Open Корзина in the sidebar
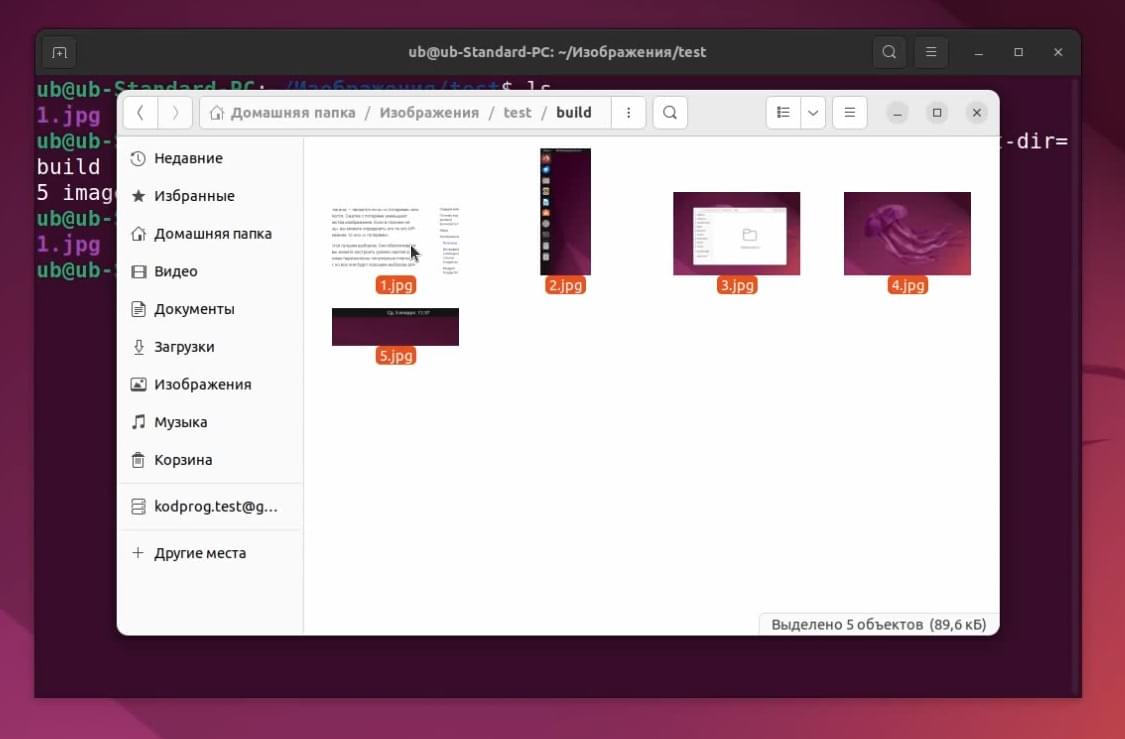 click(x=210, y=460)
